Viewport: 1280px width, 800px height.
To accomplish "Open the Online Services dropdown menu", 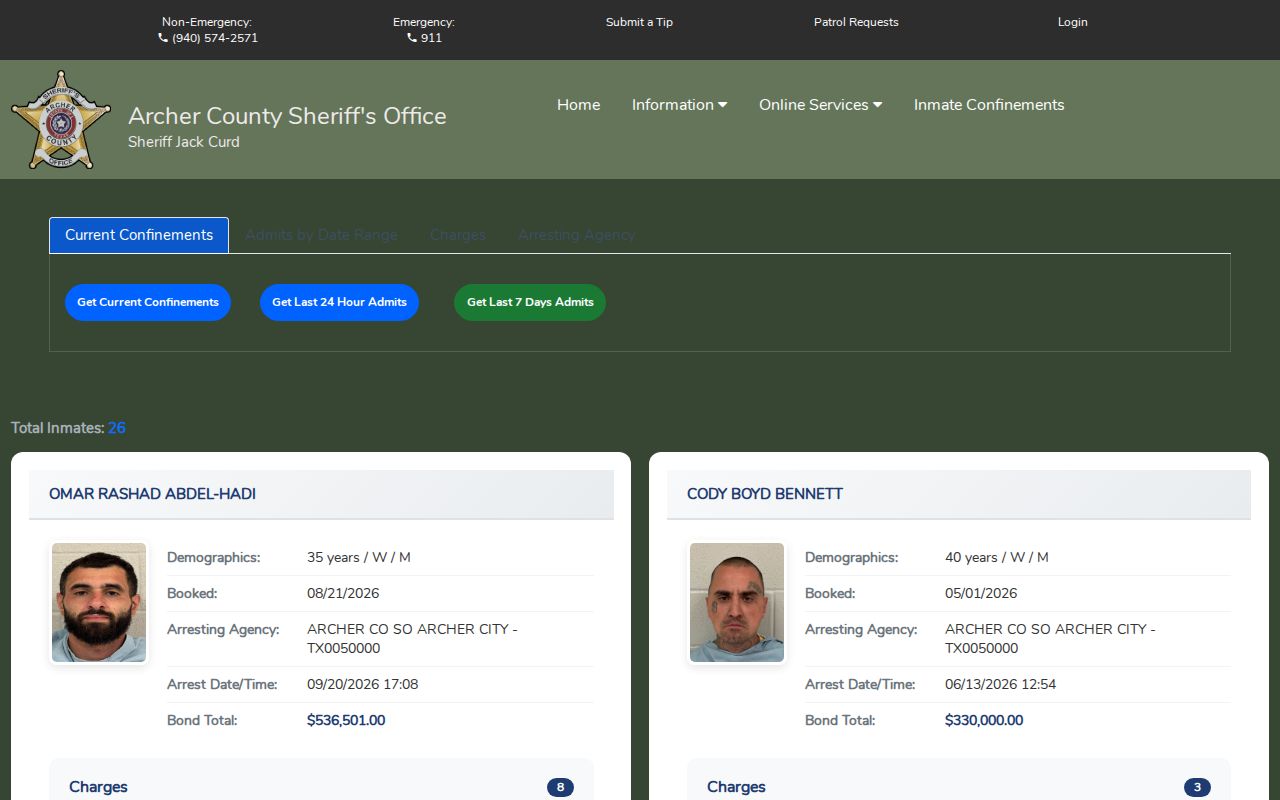I will tap(820, 105).
